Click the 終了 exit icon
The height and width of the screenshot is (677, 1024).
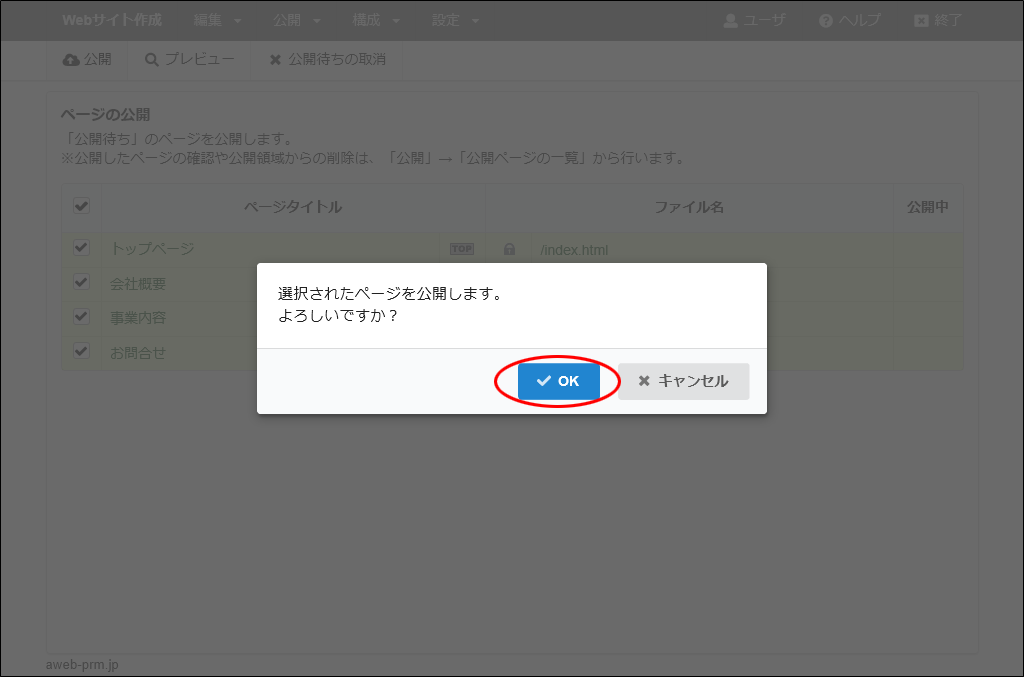tap(921, 21)
